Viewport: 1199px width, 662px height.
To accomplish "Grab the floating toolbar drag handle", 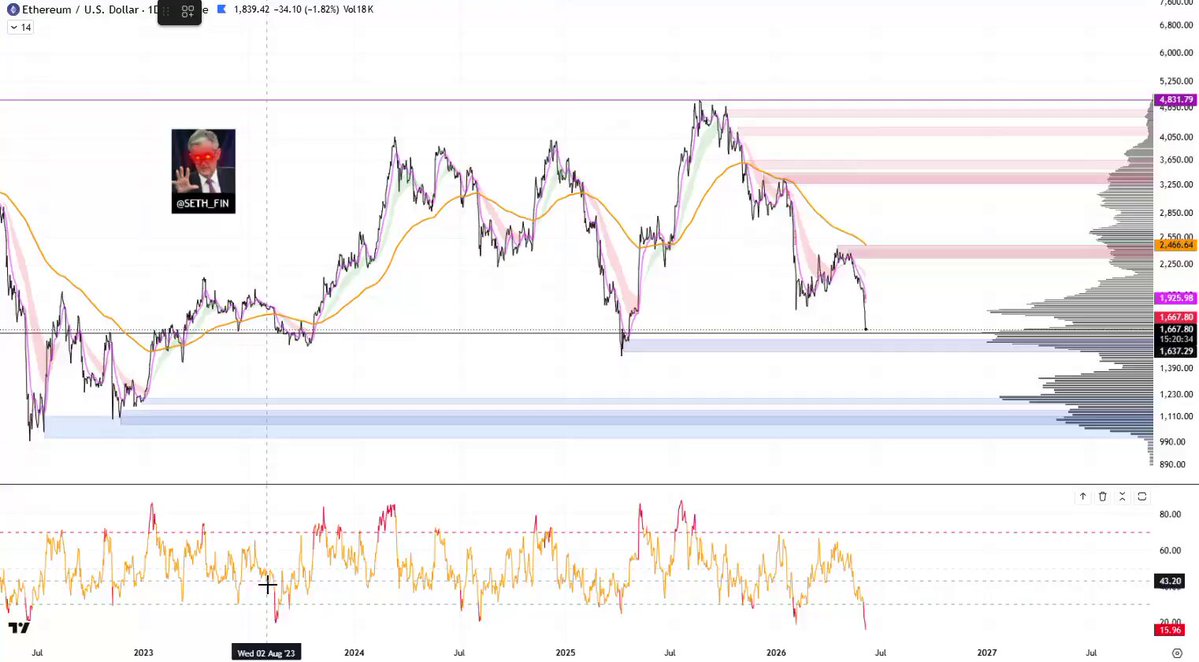I will 166,11.
